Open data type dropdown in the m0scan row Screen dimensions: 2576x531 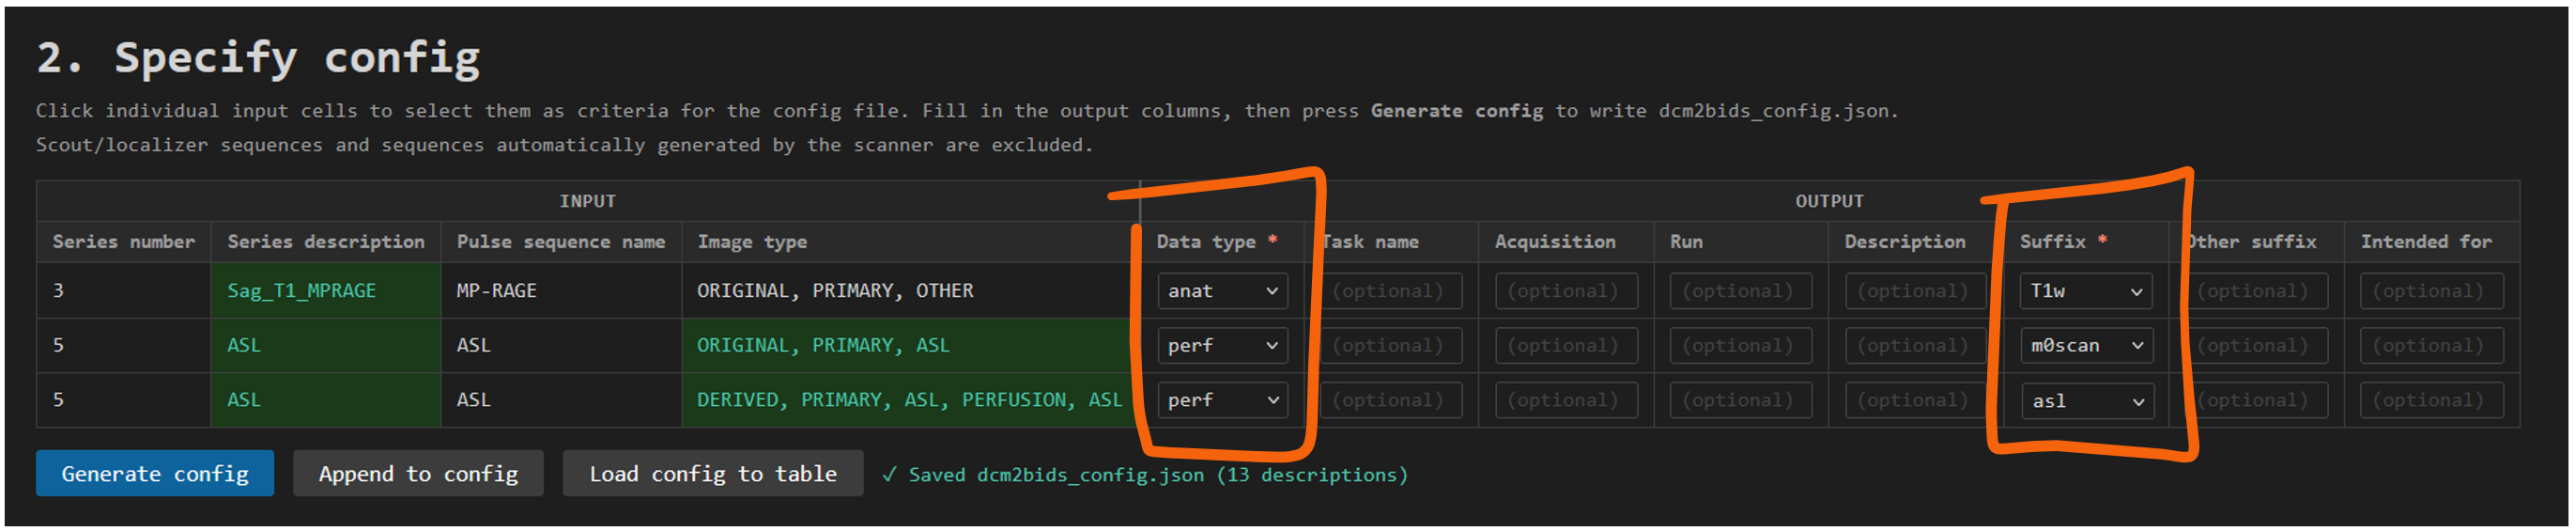[1221, 346]
